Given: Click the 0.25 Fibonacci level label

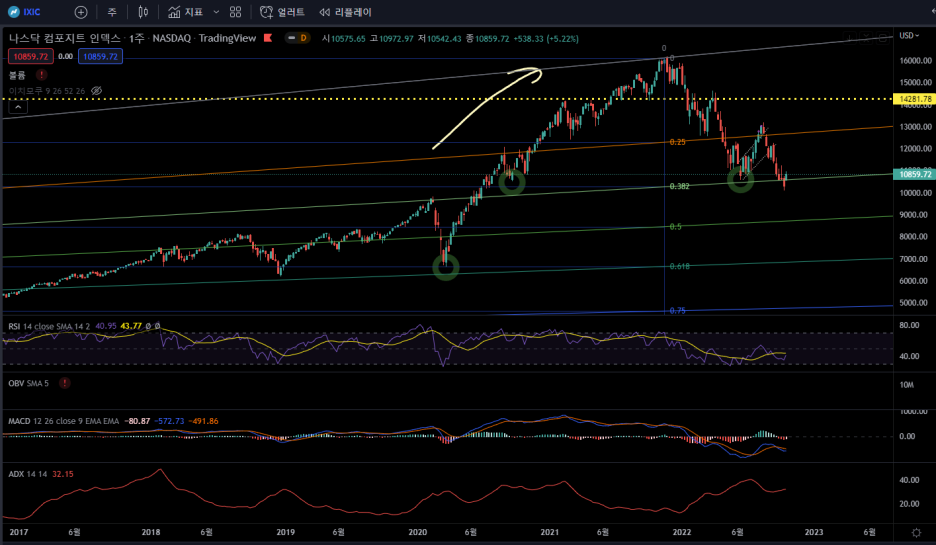Looking at the screenshot, I should 678,142.
